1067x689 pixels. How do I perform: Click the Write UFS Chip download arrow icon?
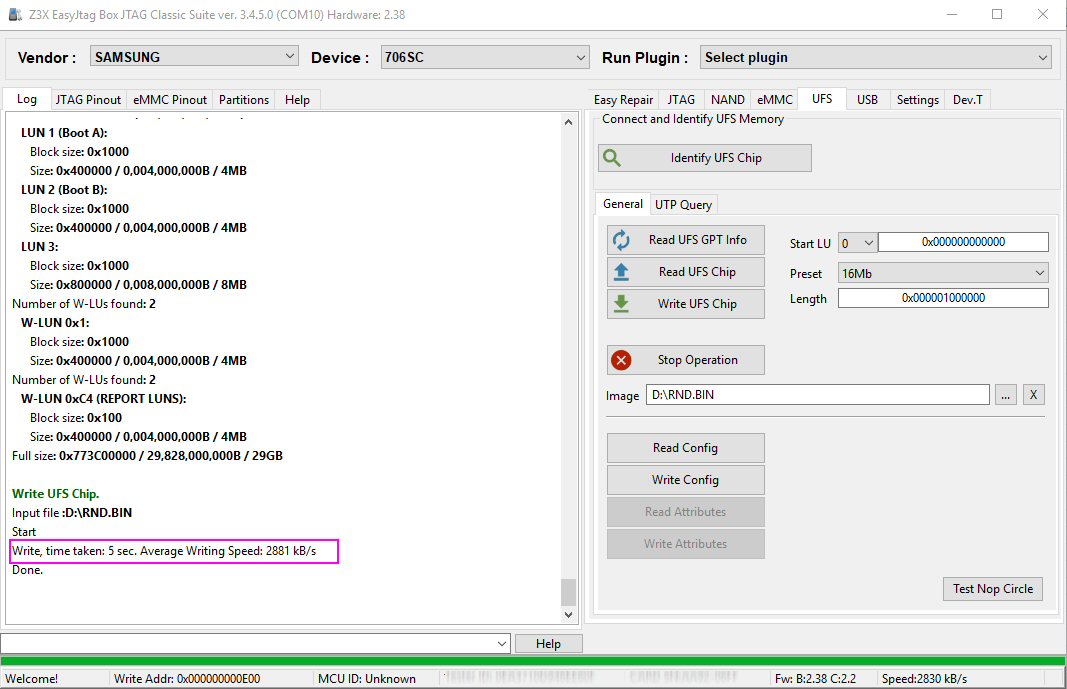click(621, 304)
